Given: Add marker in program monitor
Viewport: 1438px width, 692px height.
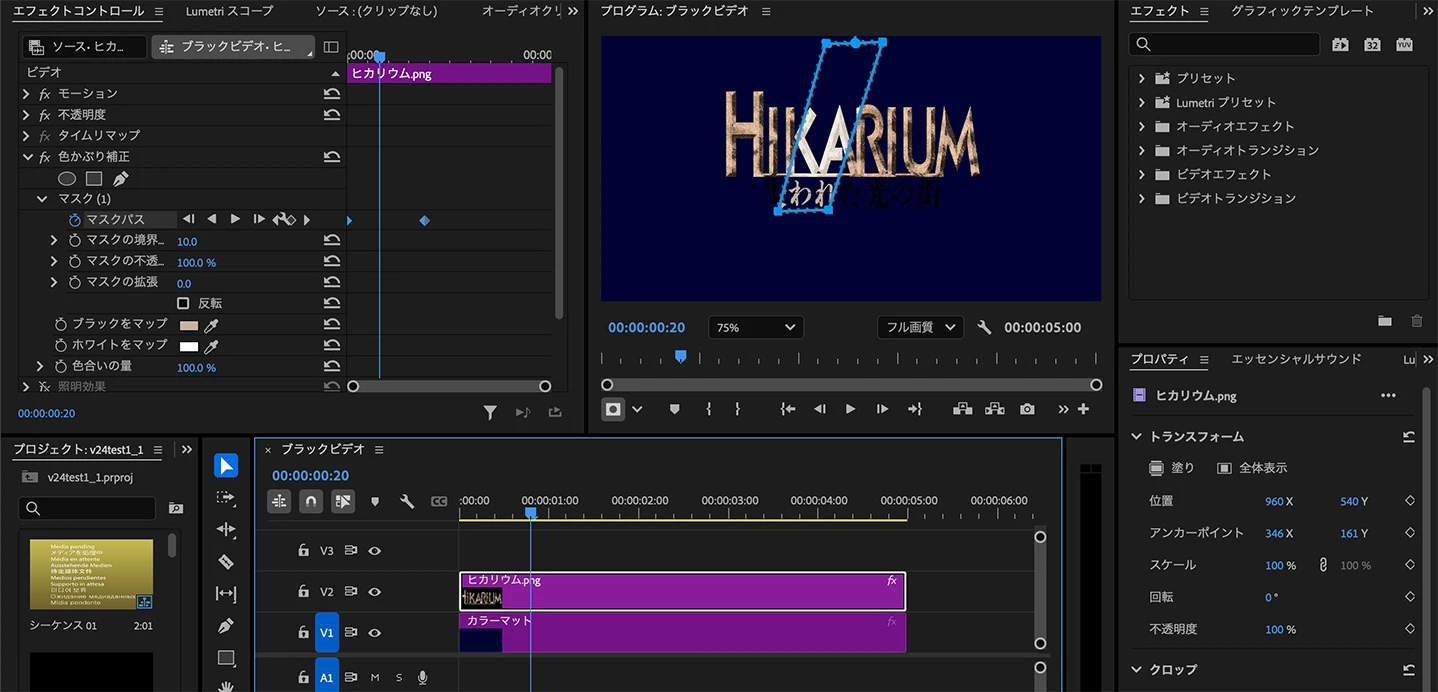Looking at the screenshot, I should pyautogui.click(x=674, y=409).
